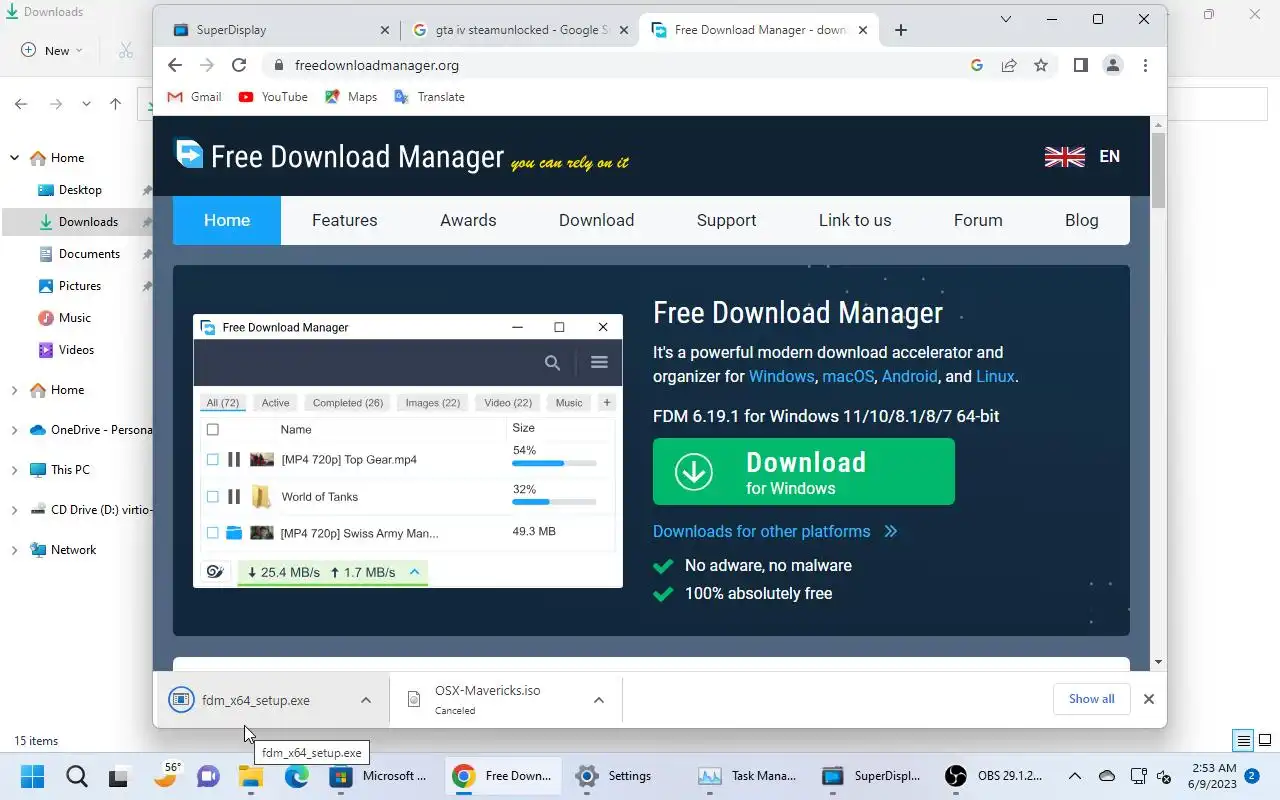Launch Microsoft Edge from taskbar
This screenshot has height=800, width=1280.
pyautogui.click(x=296, y=776)
